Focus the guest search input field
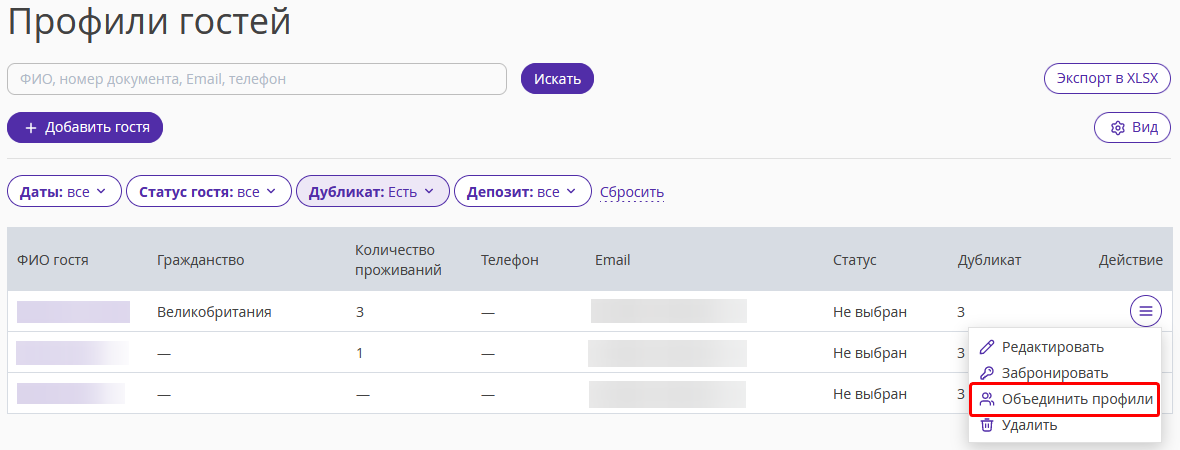This screenshot has height=450, width=1180. tap(257, 79)
